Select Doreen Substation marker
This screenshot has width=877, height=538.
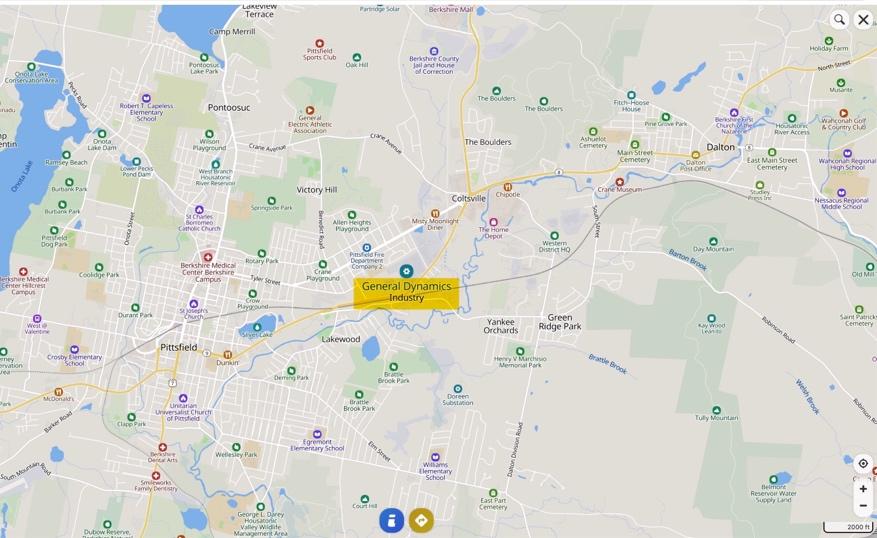tap(458, 388)
